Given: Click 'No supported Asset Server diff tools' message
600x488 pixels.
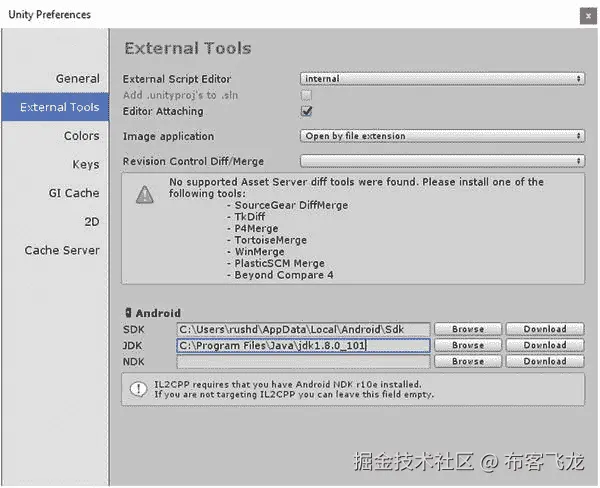Looking at the screenshot, I should click(x=356, y=188).
